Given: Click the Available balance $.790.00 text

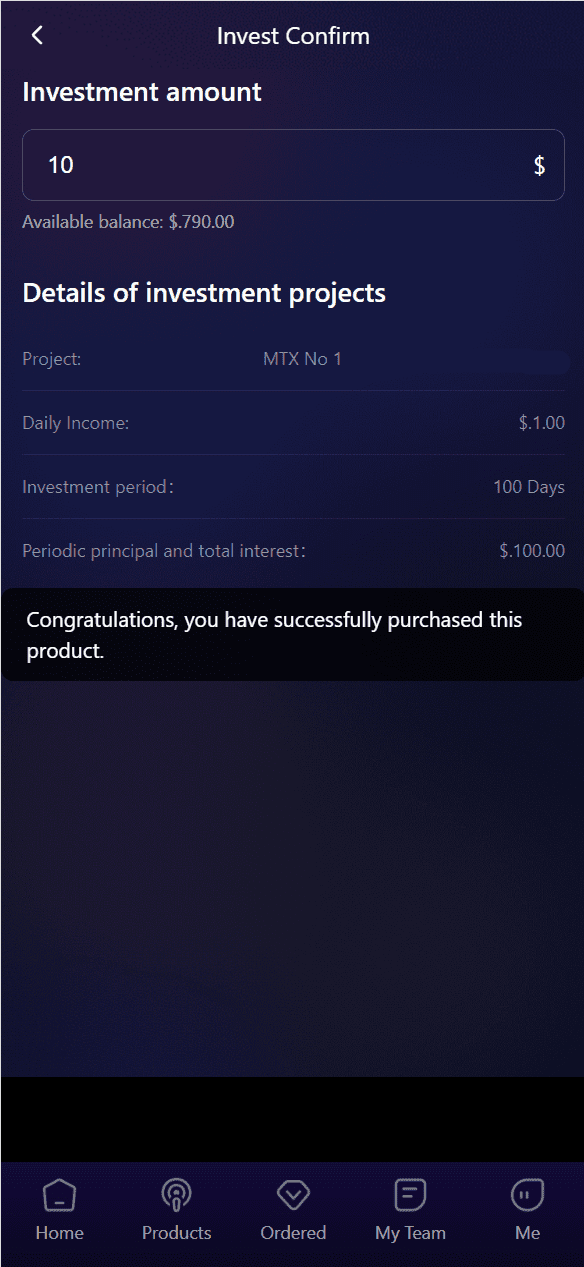Looking at the screenshot, I should pyautogui.click(x=128, y=222).
